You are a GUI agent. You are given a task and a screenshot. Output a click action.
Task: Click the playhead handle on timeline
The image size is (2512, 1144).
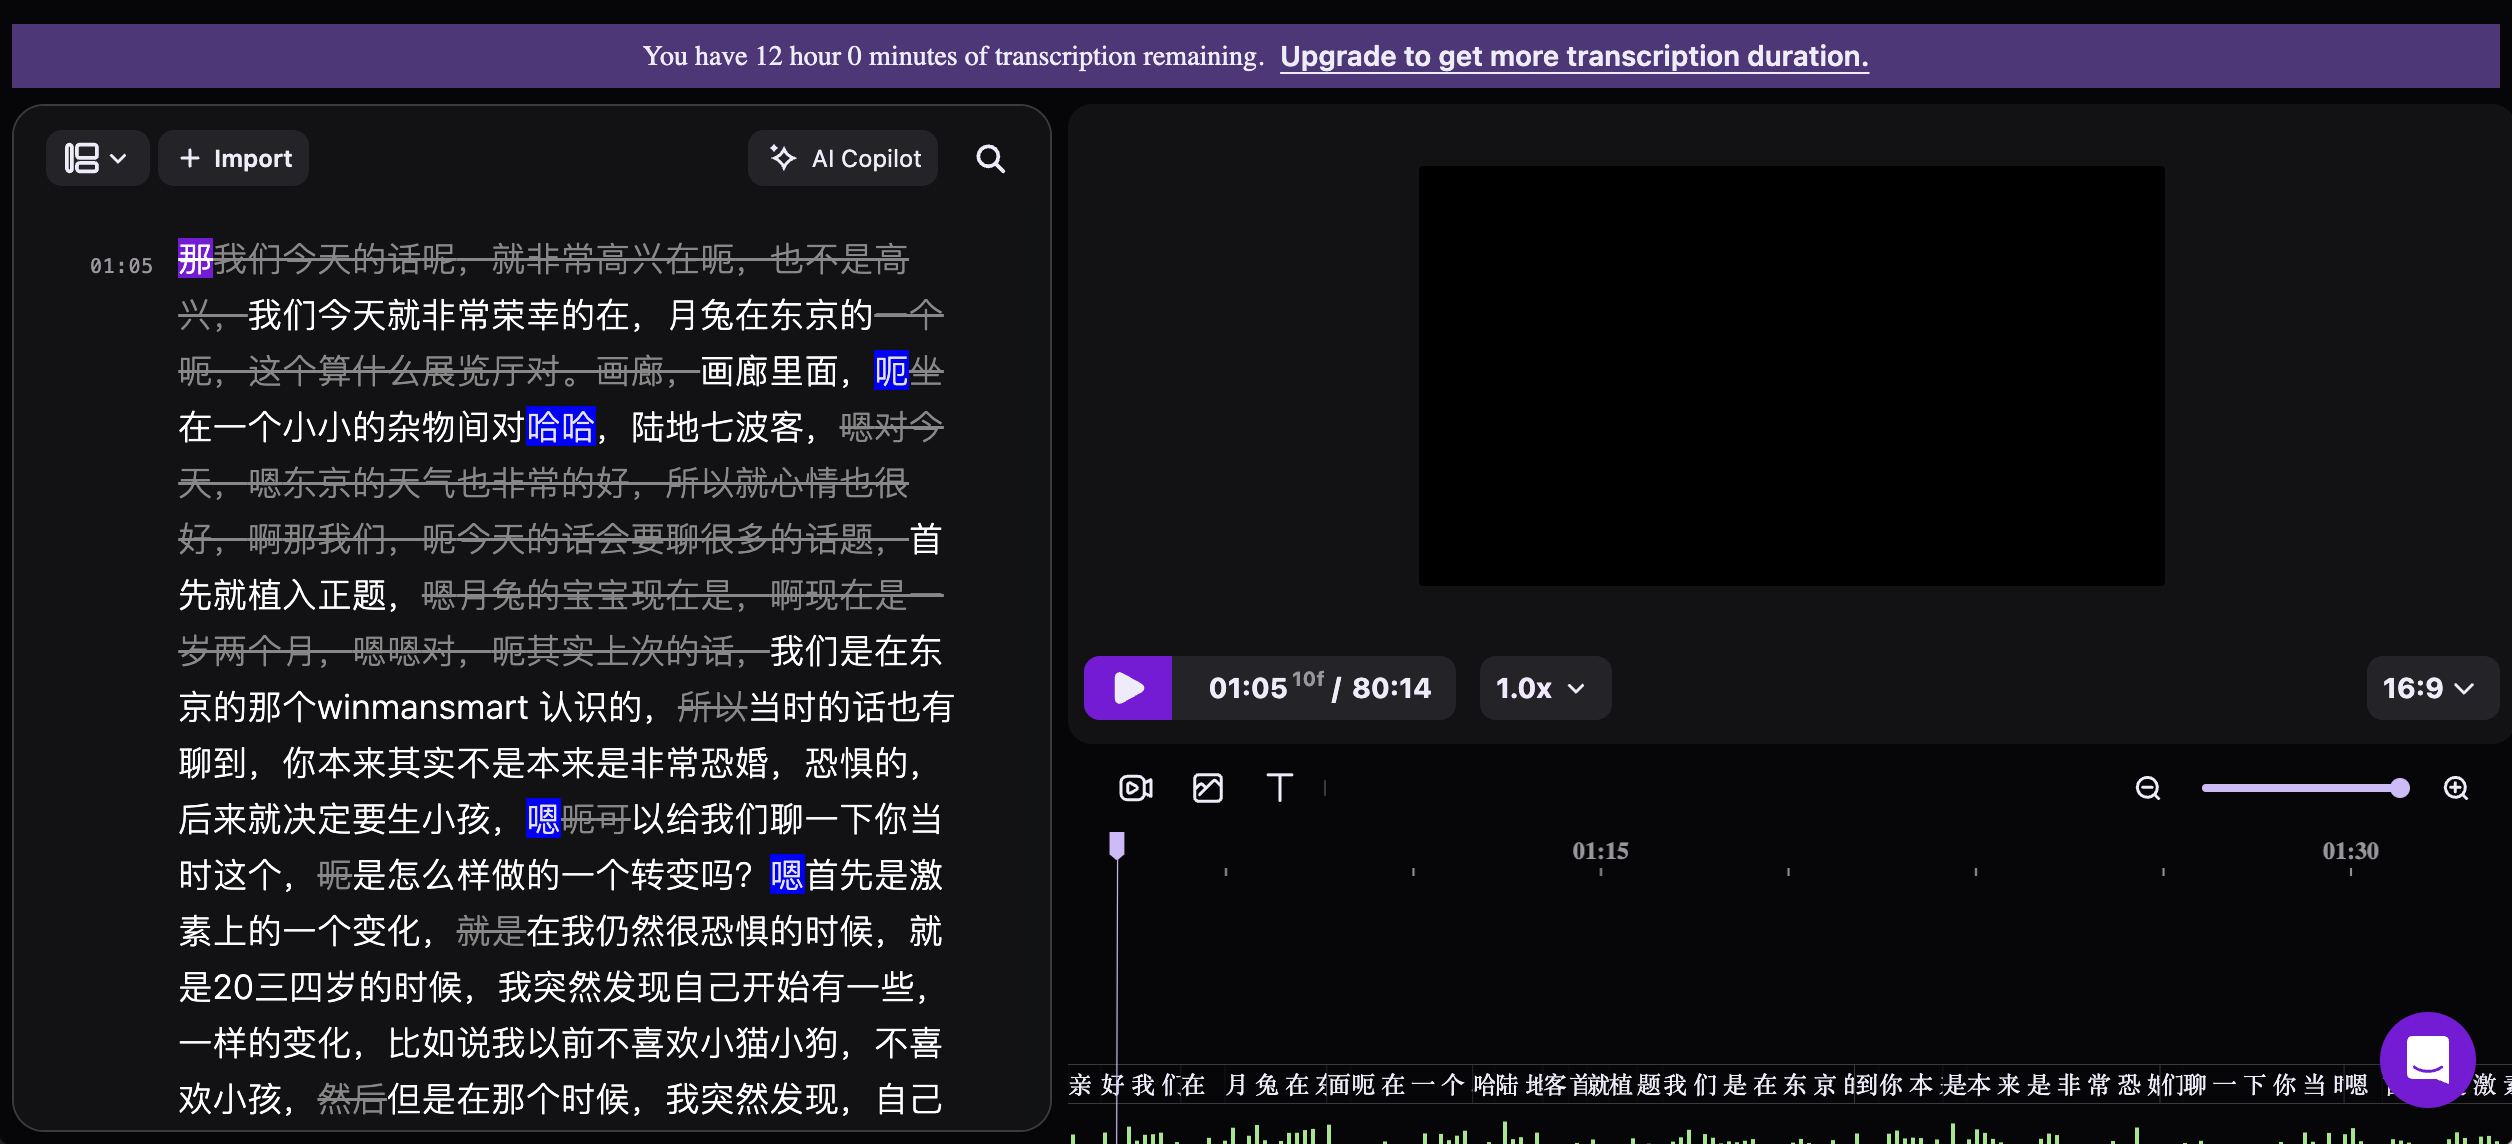coord(1117,846)
